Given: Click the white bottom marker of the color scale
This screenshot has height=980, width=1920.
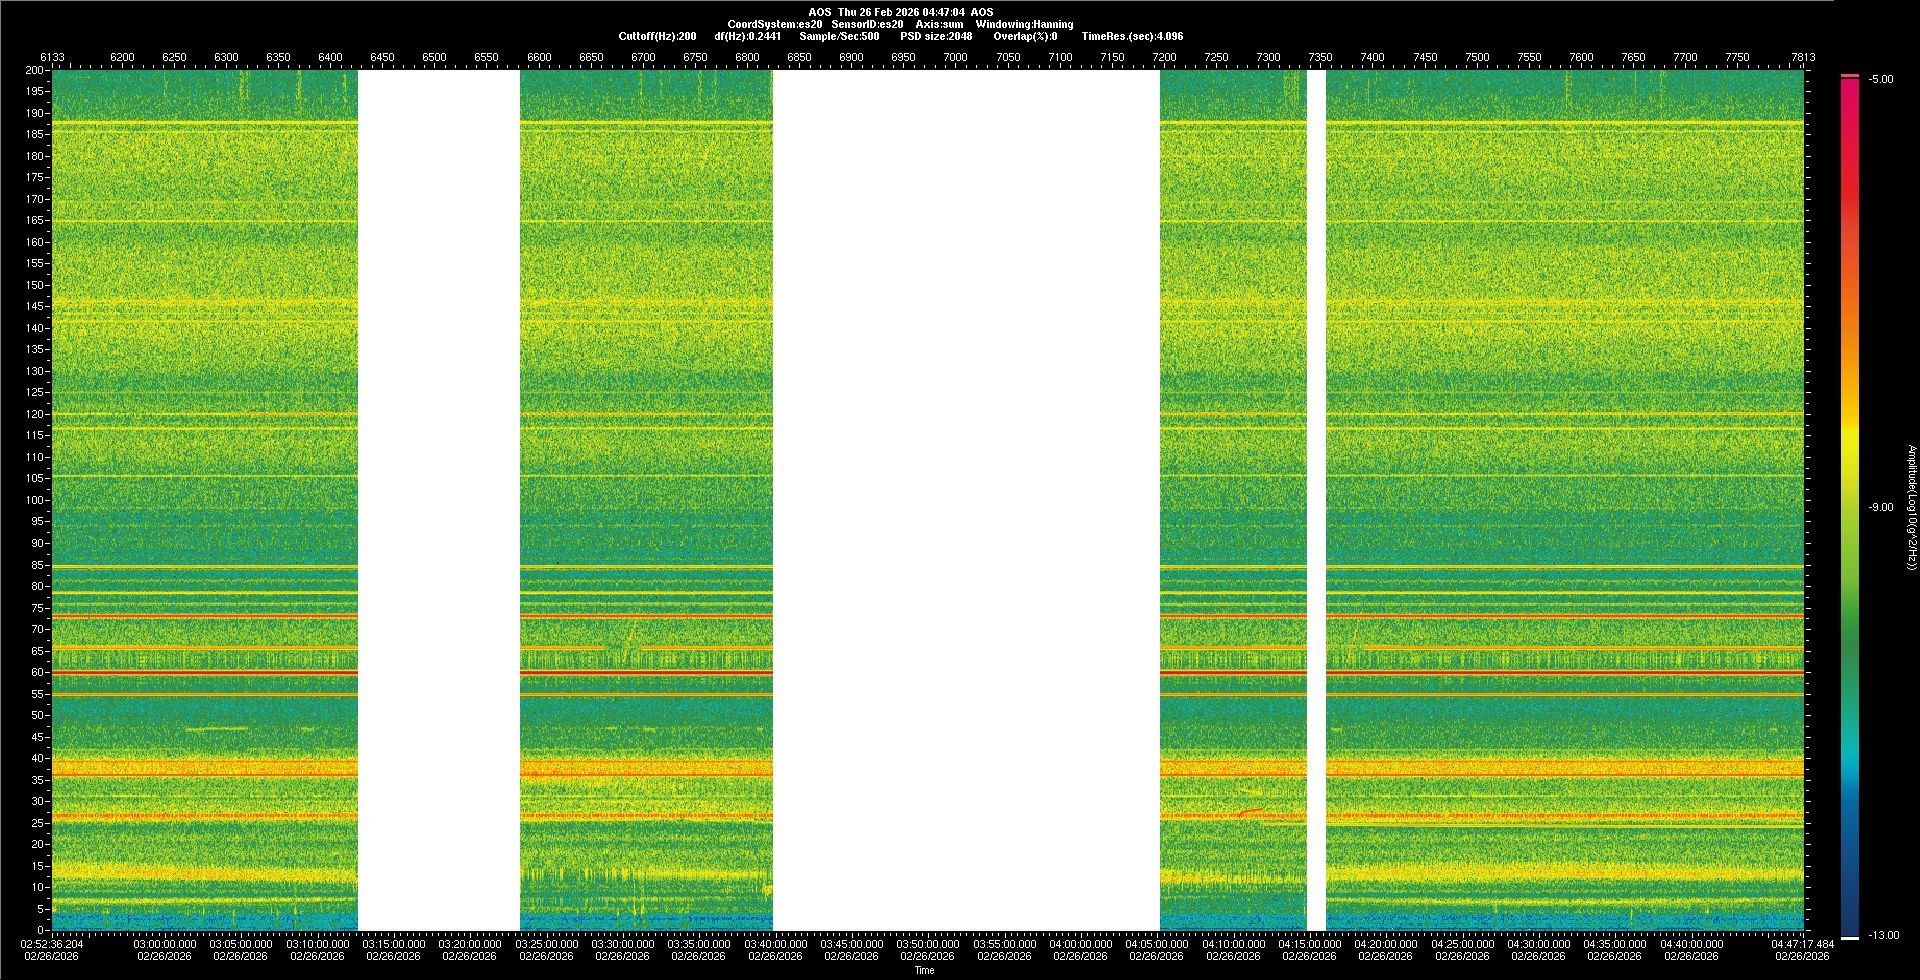Looking at the screenshot, I should [1850, 937].
